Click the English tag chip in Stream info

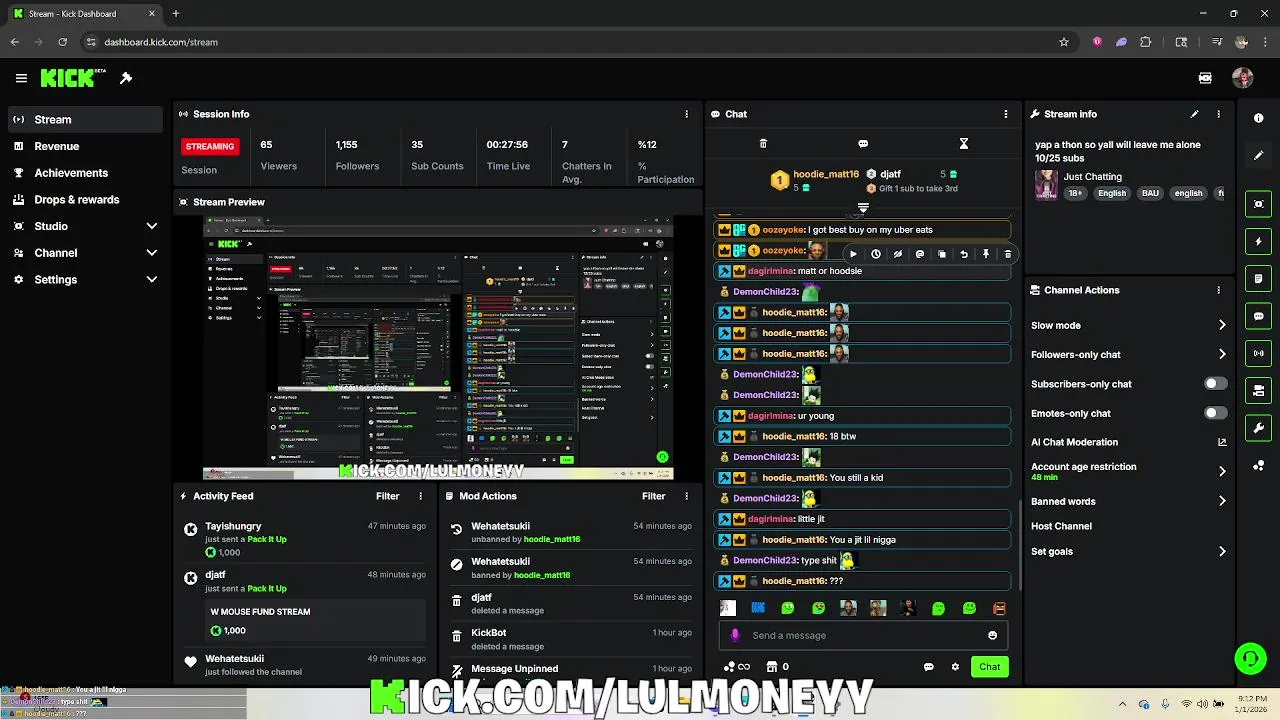[x=1111, y=193]
